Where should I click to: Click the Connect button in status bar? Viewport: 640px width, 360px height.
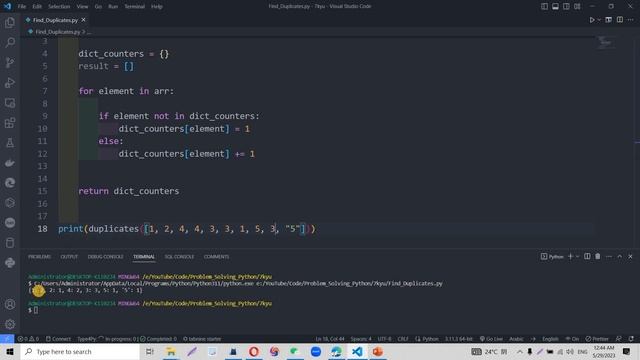coord(58,339)
